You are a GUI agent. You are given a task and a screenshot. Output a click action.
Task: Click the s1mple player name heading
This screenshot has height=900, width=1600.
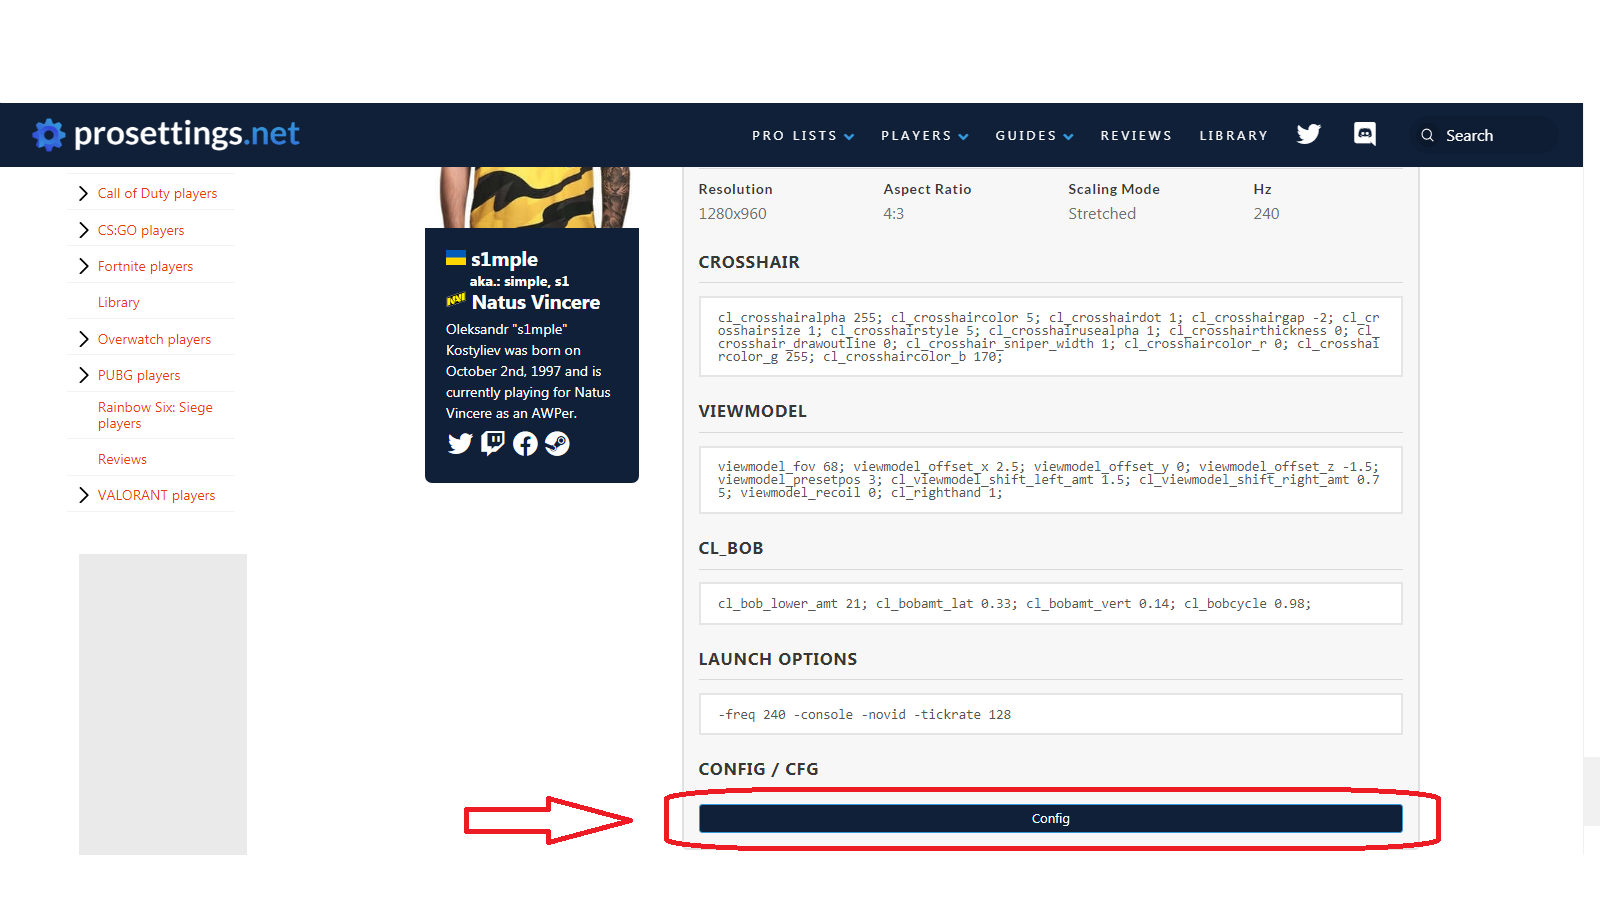click(x=504, y=259)
